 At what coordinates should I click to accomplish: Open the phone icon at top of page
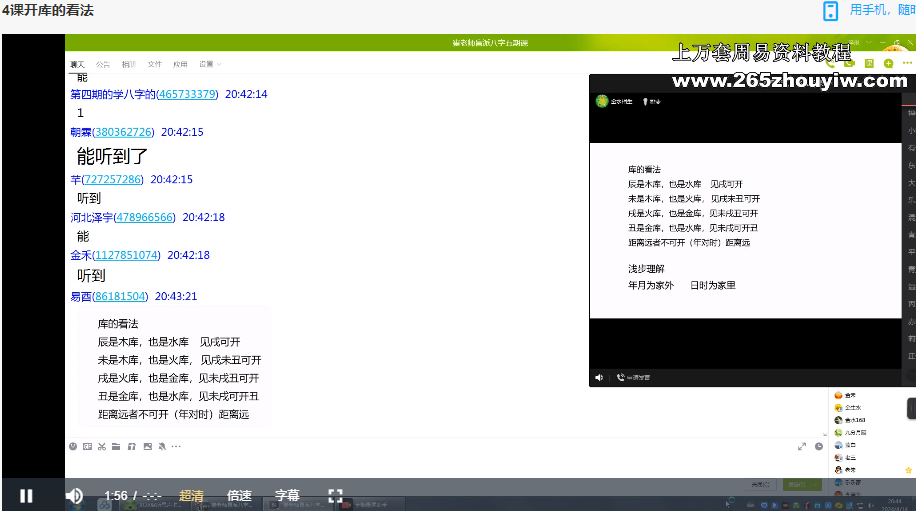coord(830,11)
